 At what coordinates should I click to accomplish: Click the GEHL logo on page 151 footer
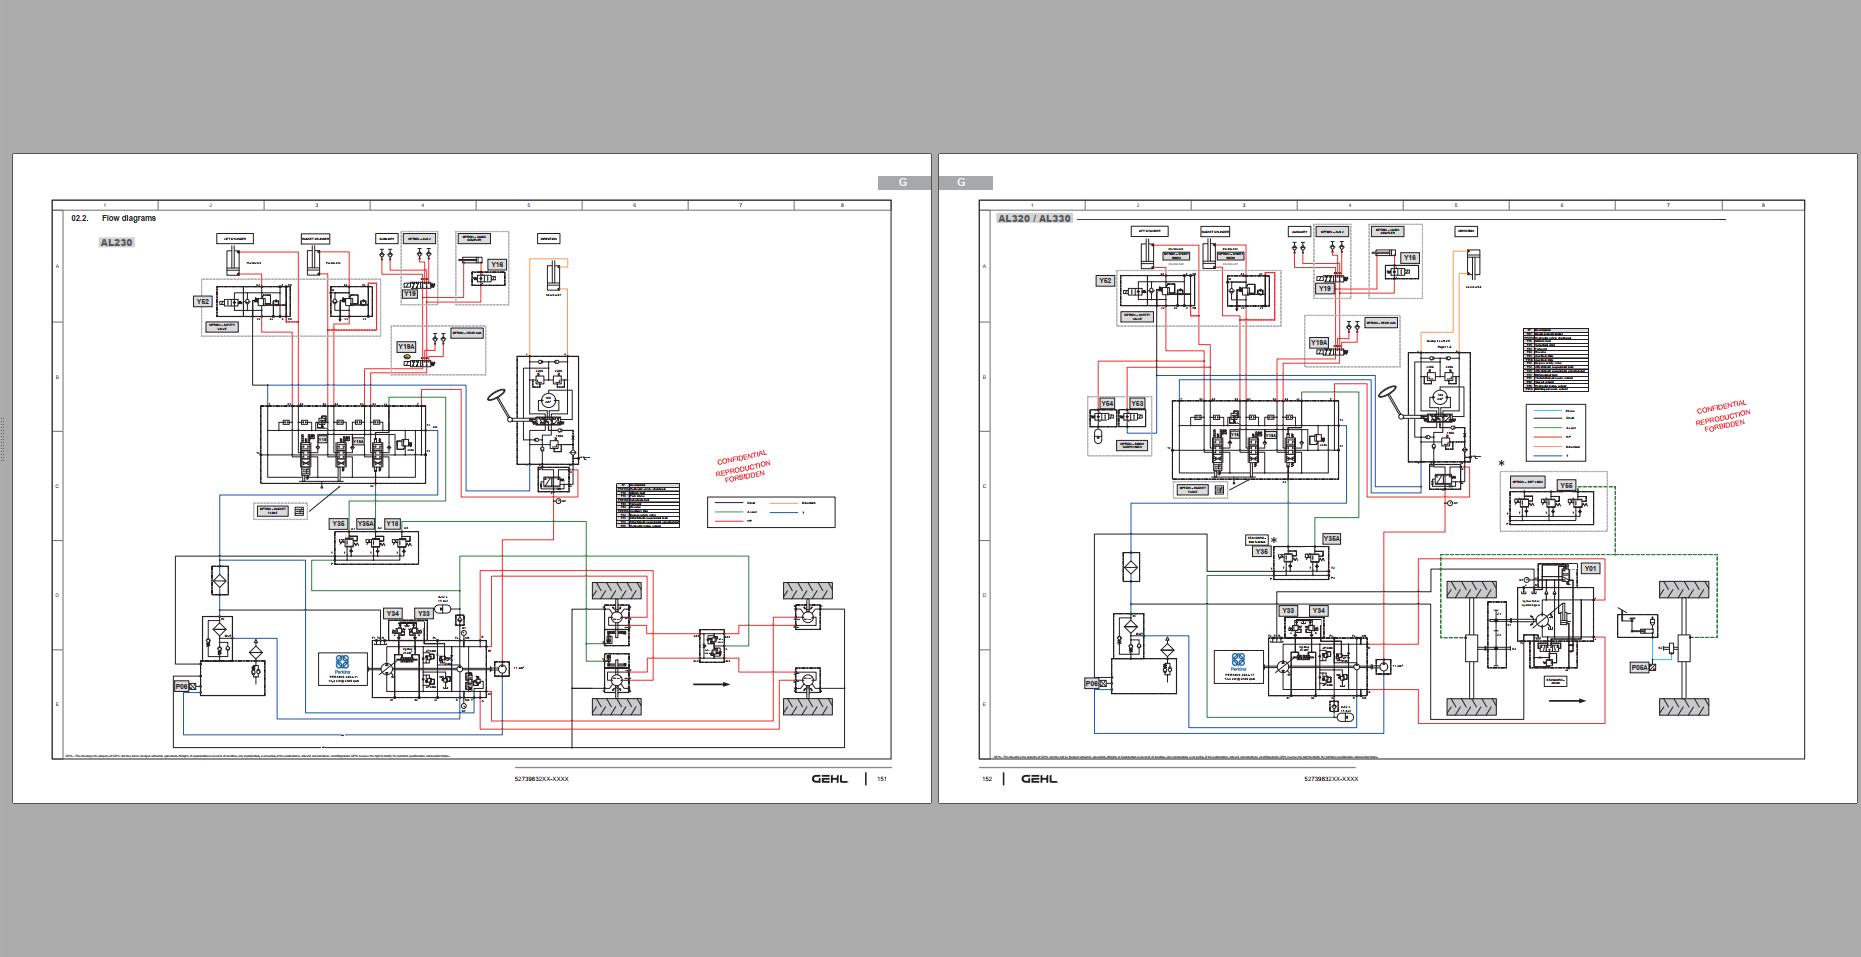[829, 779]
